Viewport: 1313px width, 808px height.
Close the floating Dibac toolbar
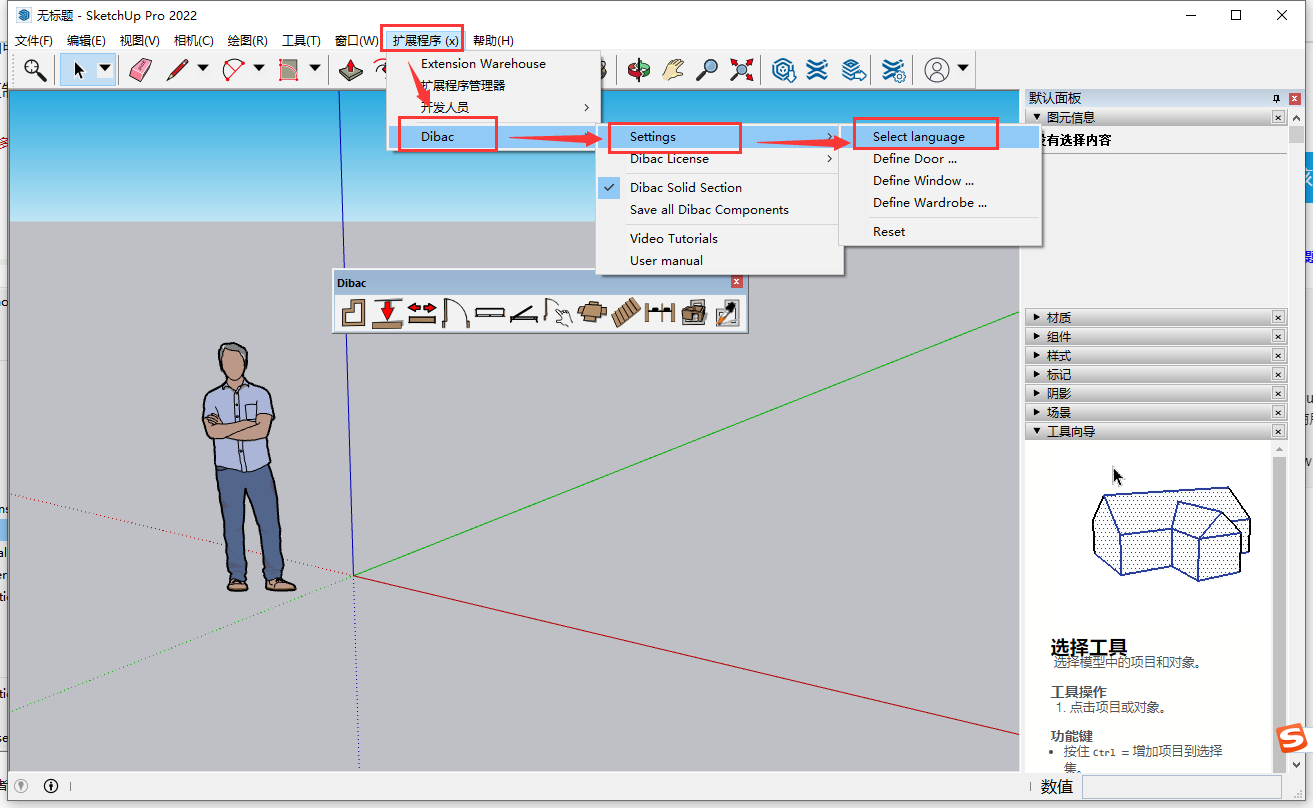click(x=737, y=282)
